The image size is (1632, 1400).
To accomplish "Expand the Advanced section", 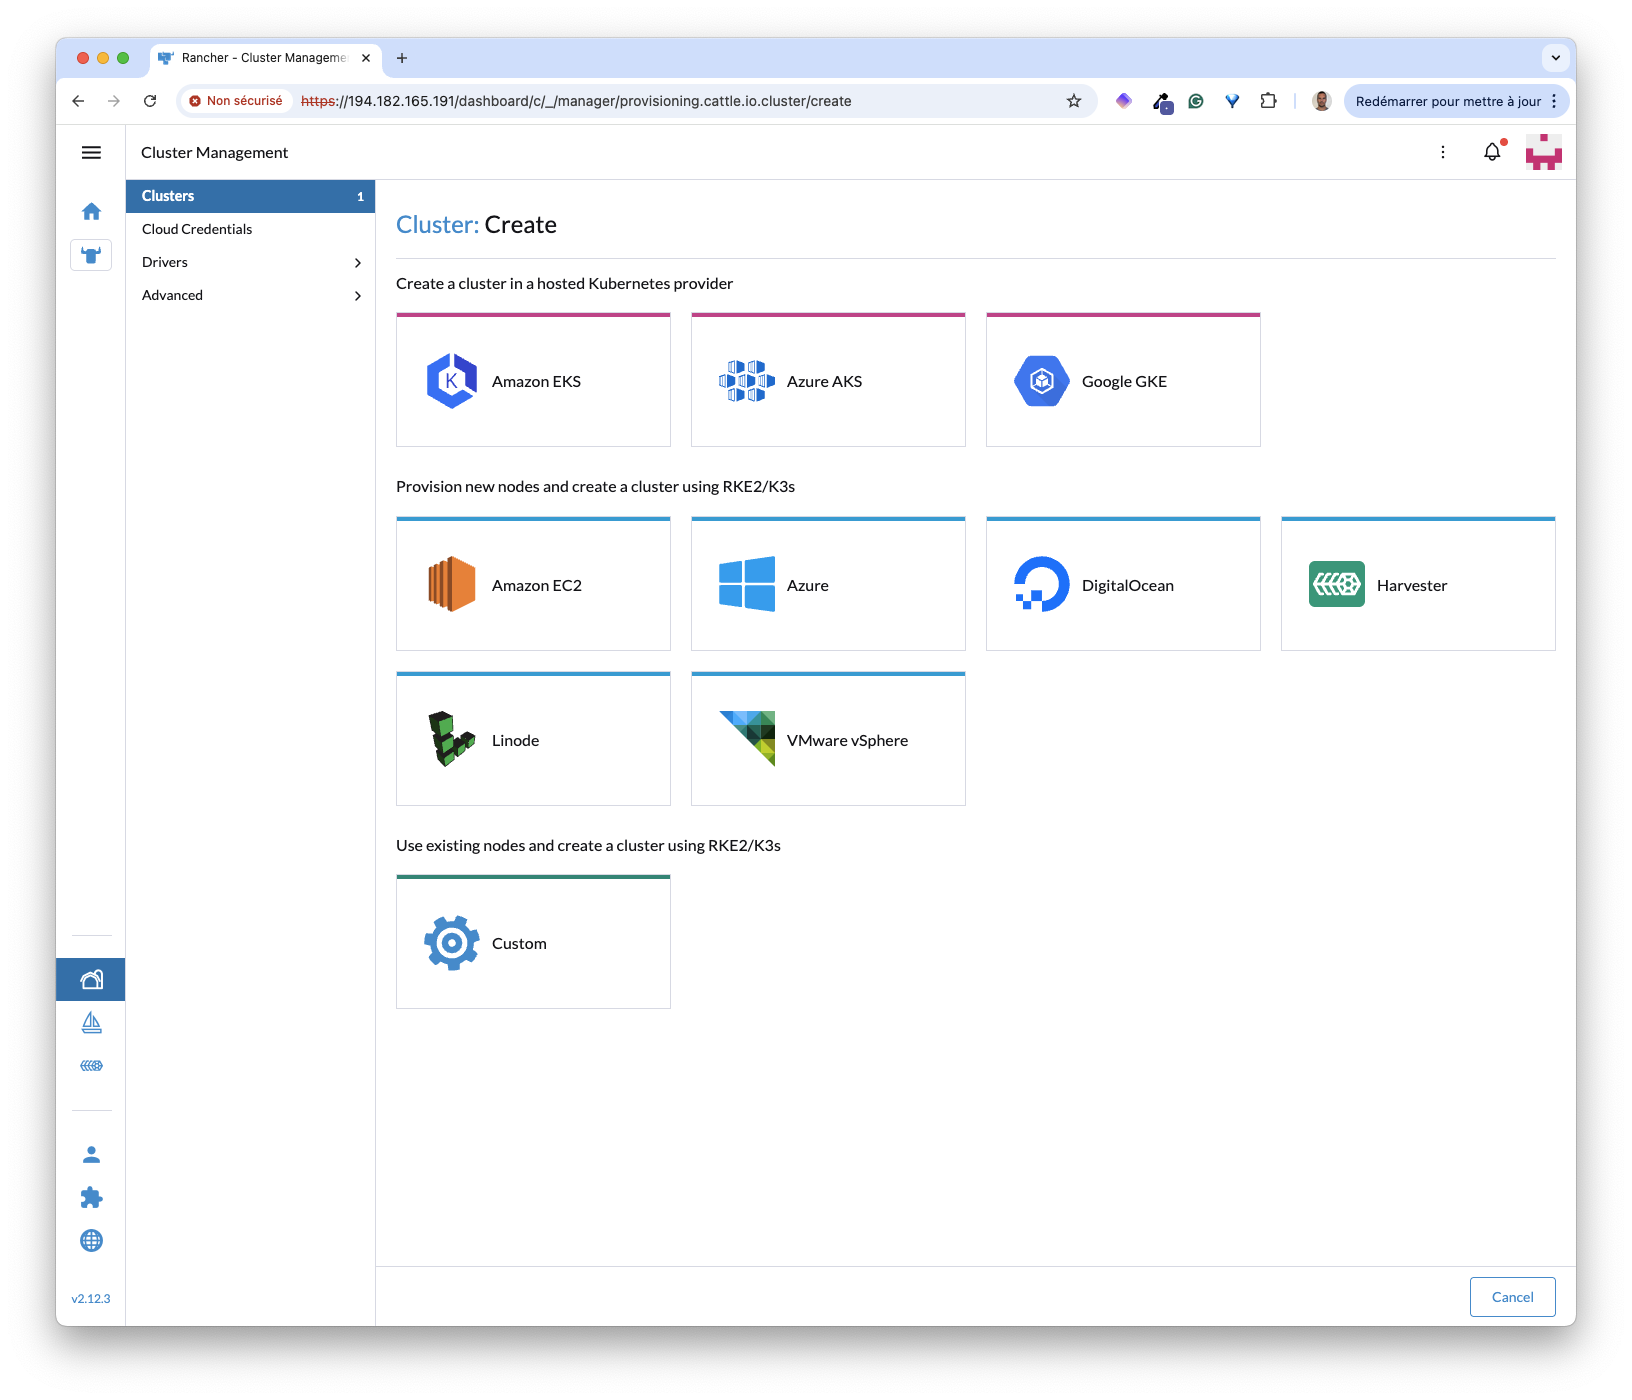I will 250,295.
